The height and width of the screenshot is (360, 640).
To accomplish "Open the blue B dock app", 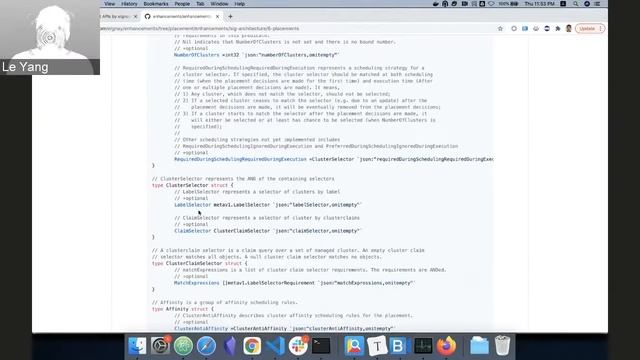I will [x=399, y=346].
